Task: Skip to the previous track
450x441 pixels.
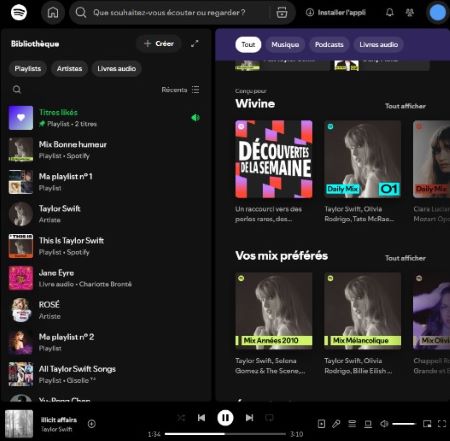Action: pyautogui.click(x=201, y=418)
